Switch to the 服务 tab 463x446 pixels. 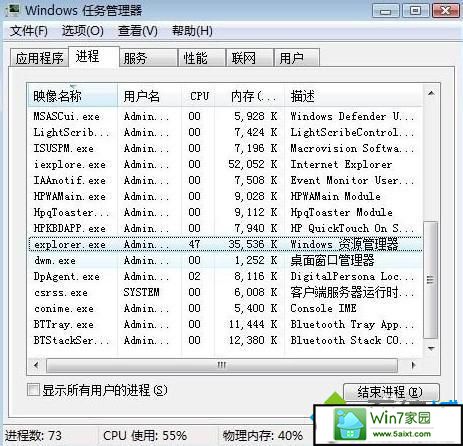point(148,58)
